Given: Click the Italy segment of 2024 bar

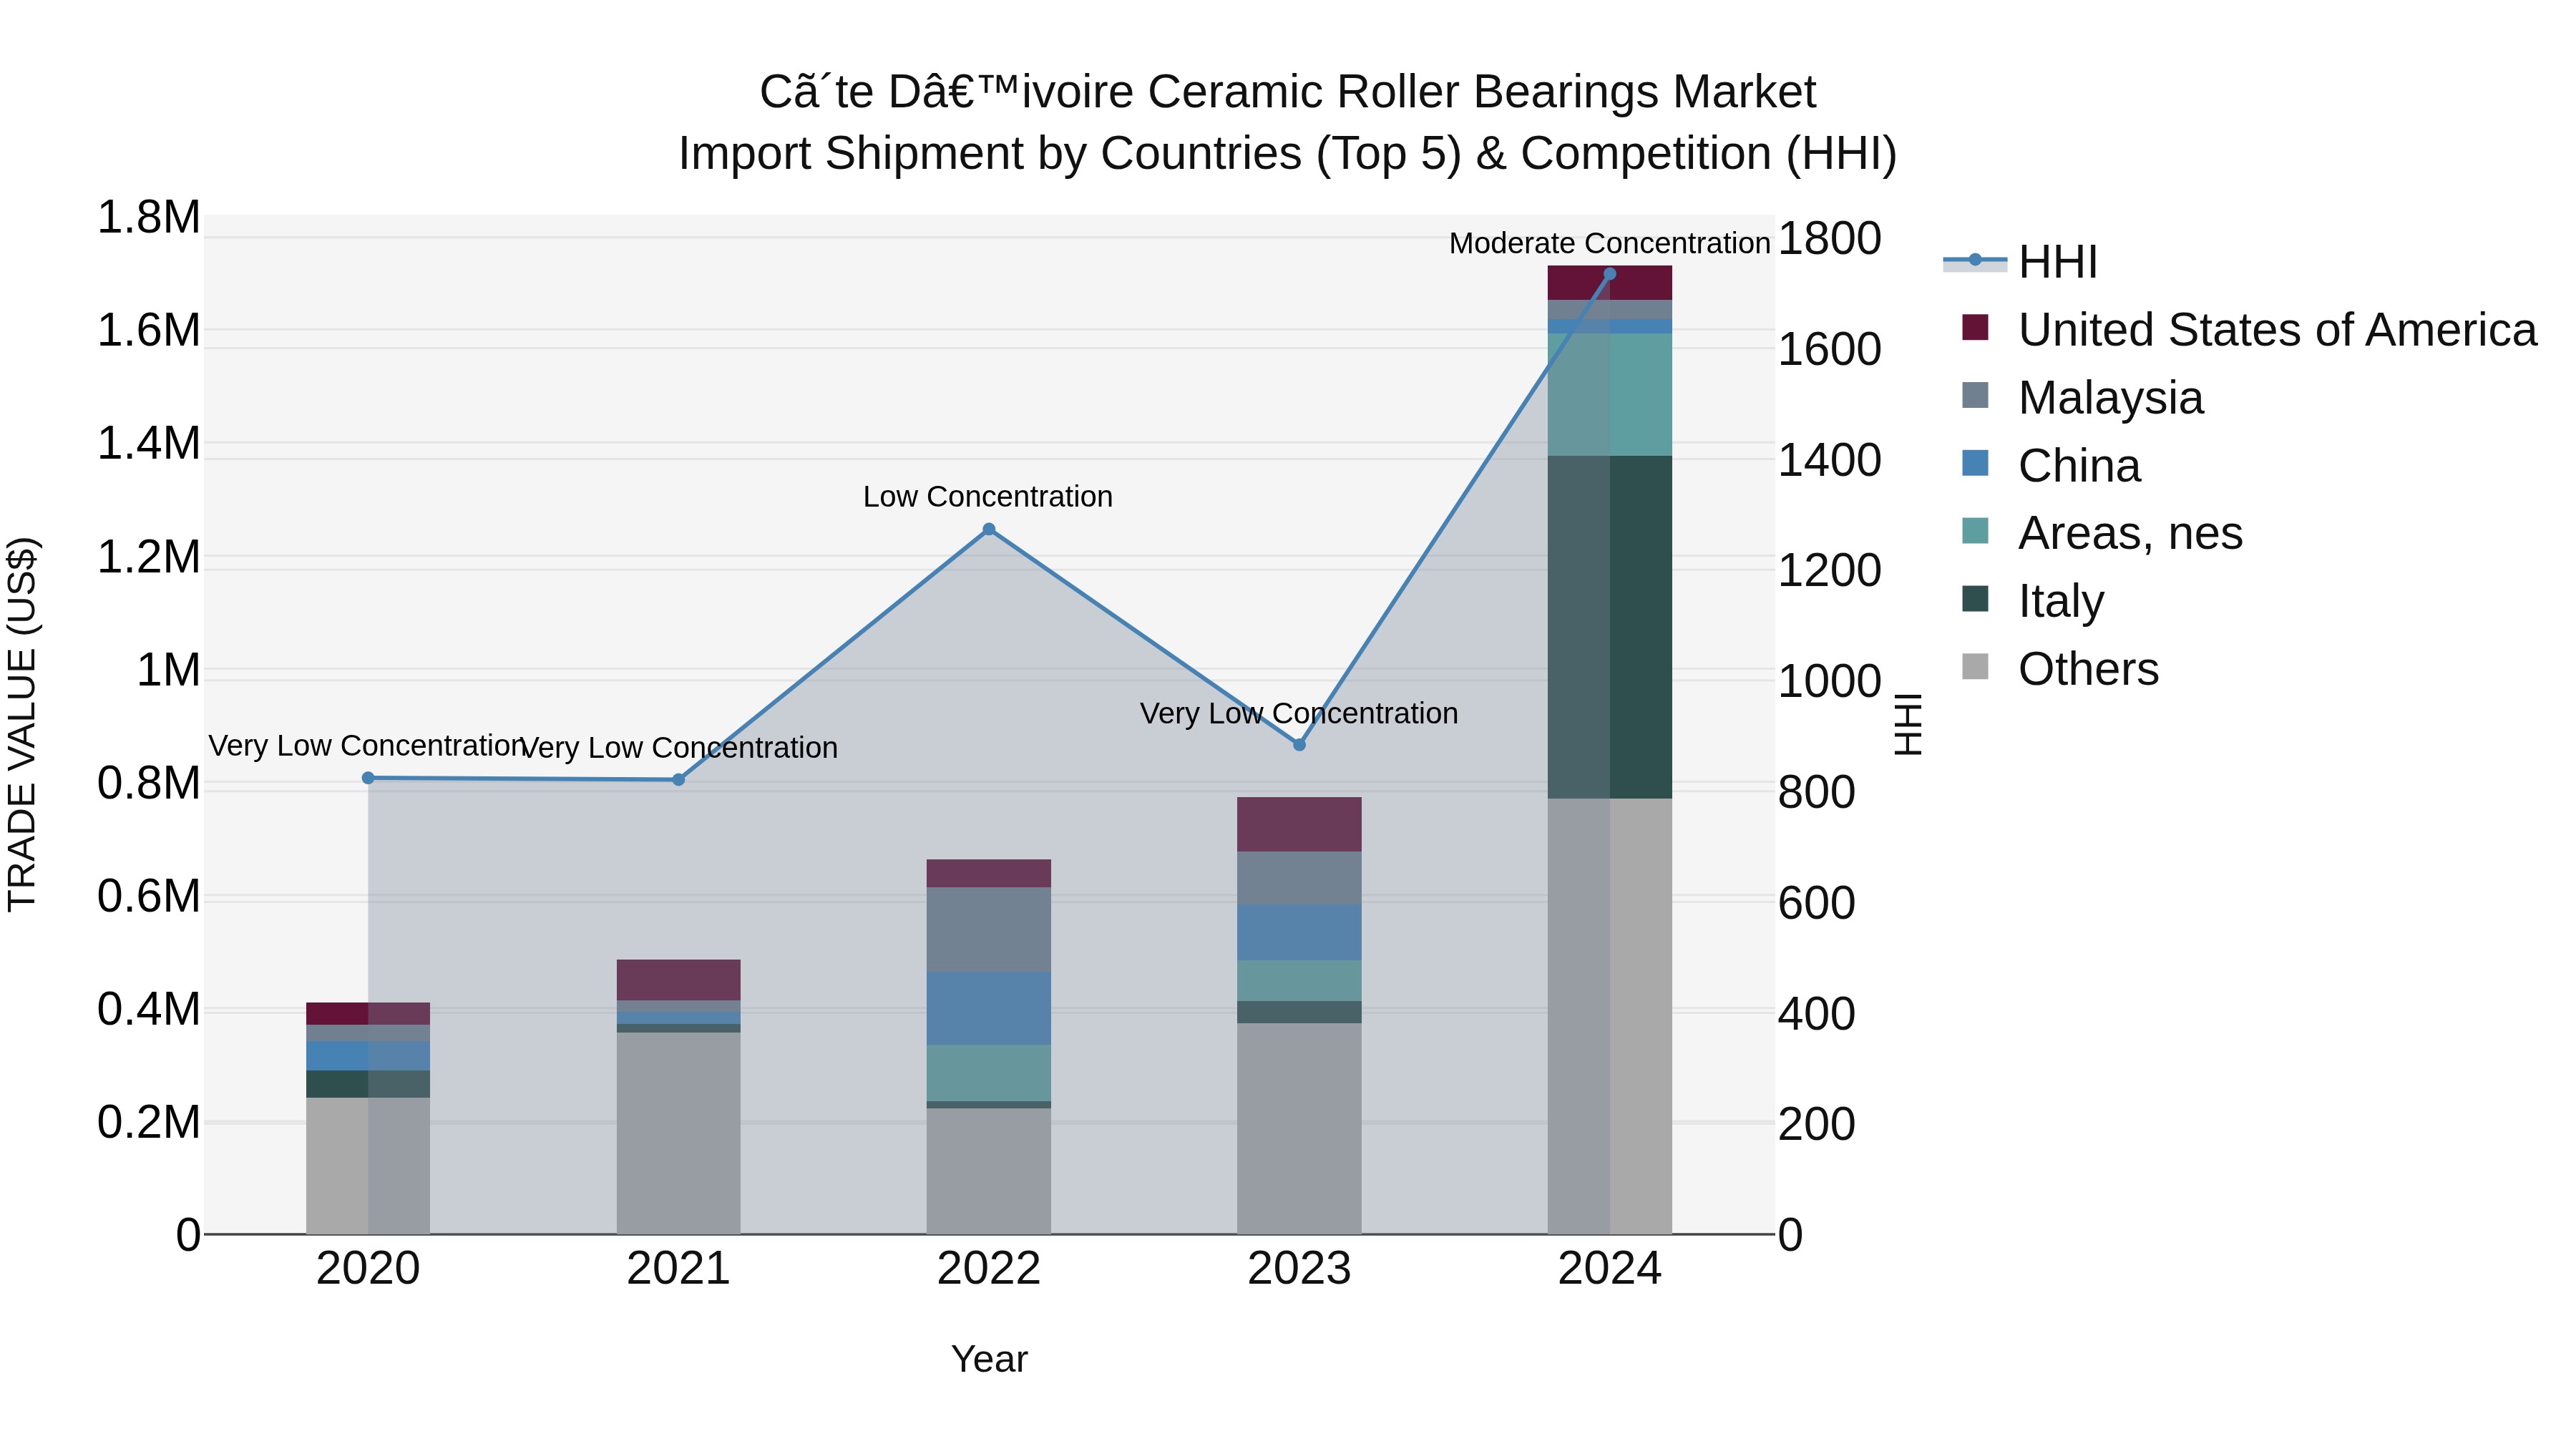Looking at the screenshot, I should click(x=1610, y=627).
